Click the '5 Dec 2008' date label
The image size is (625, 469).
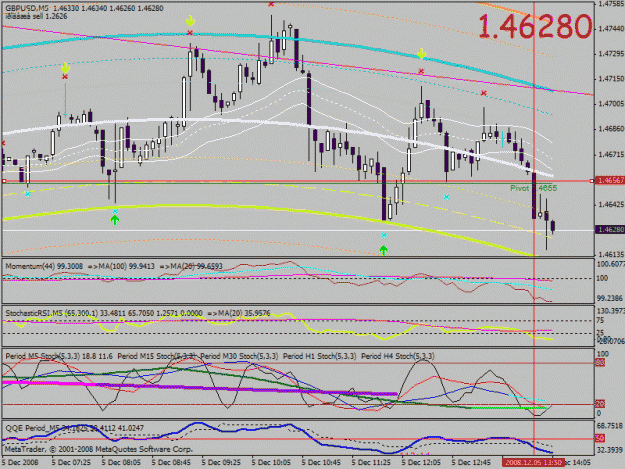pyautogui.click(x=20, y=463)
